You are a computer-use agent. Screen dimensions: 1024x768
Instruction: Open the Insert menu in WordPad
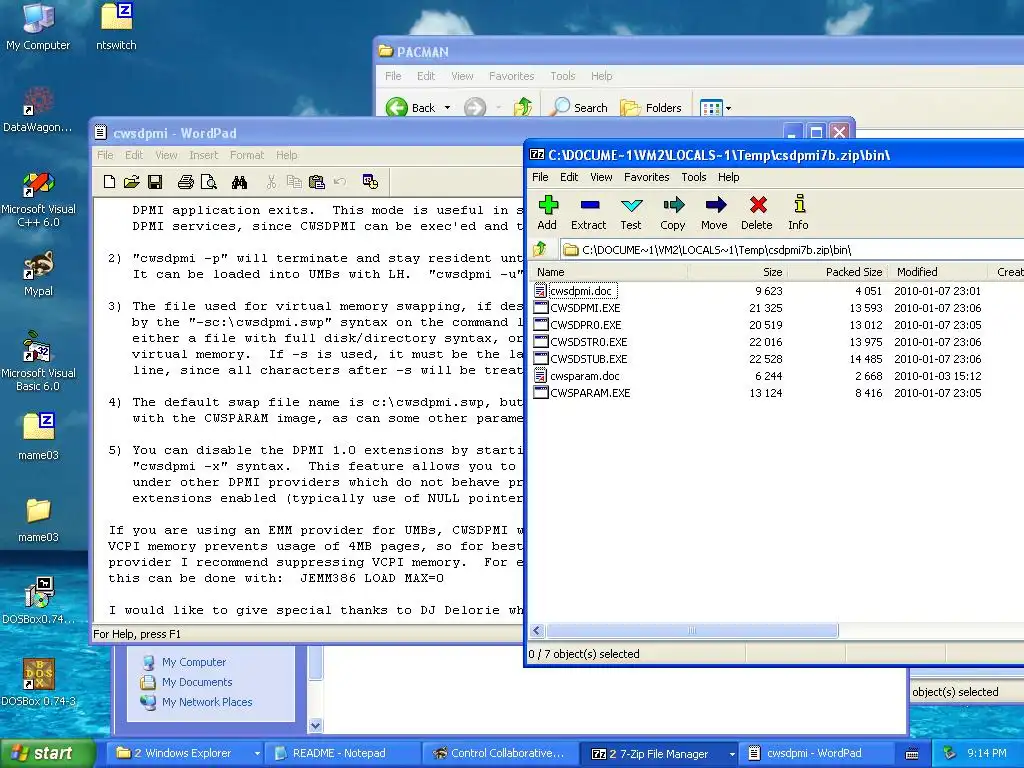[x=204, y=155]
